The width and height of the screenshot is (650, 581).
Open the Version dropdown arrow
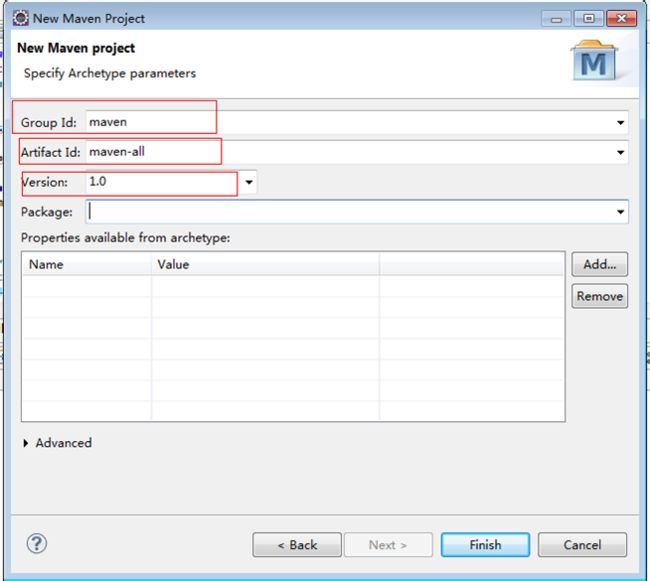(x=249, y=182)
